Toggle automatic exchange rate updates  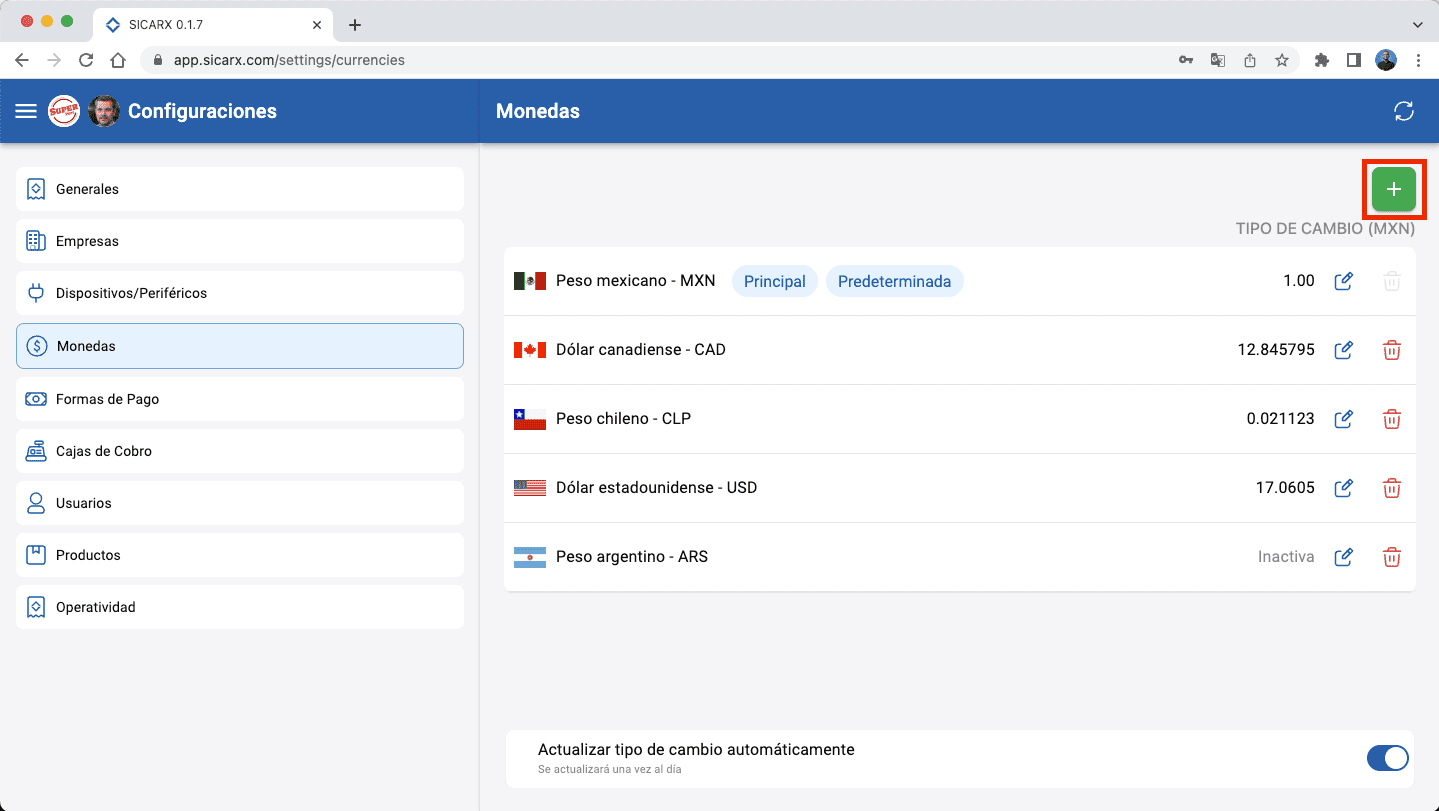[x=1388, y=758]
